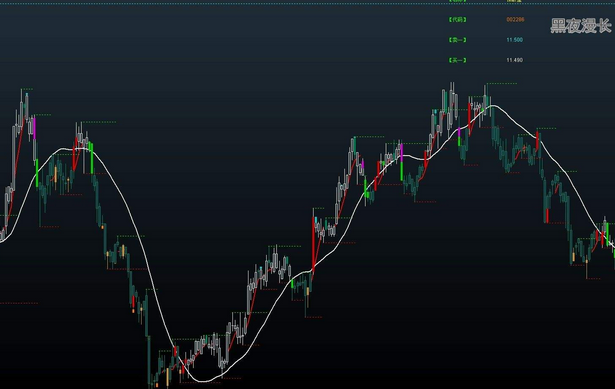Viewport: 615px width, 389px height.
Task: Click ask price 11.500
Action: 514,40
